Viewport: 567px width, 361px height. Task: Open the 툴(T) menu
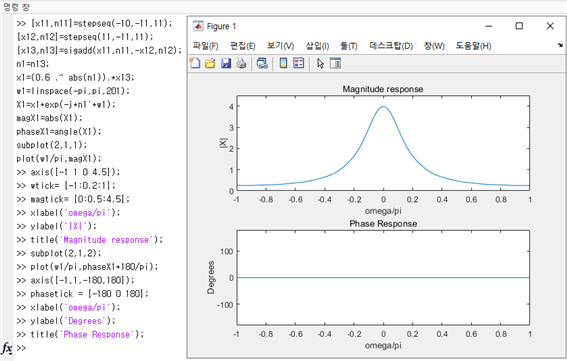pyautogui.click(x=349, y=46)
